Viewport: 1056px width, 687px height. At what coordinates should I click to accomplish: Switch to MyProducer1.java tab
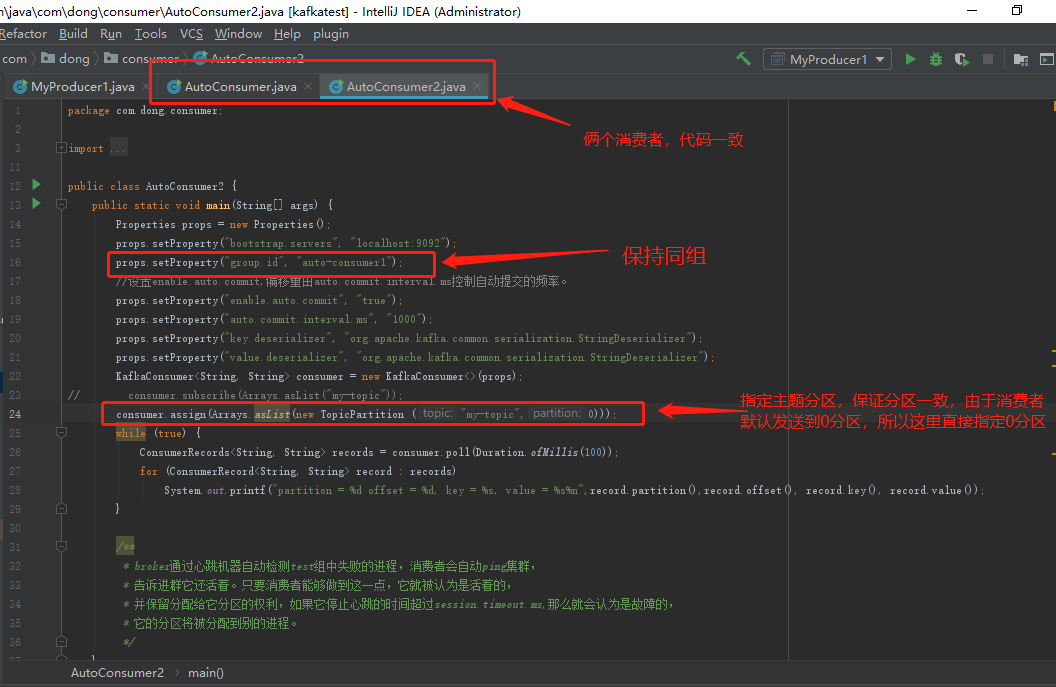pyautogui.click(x=82, y=86)
